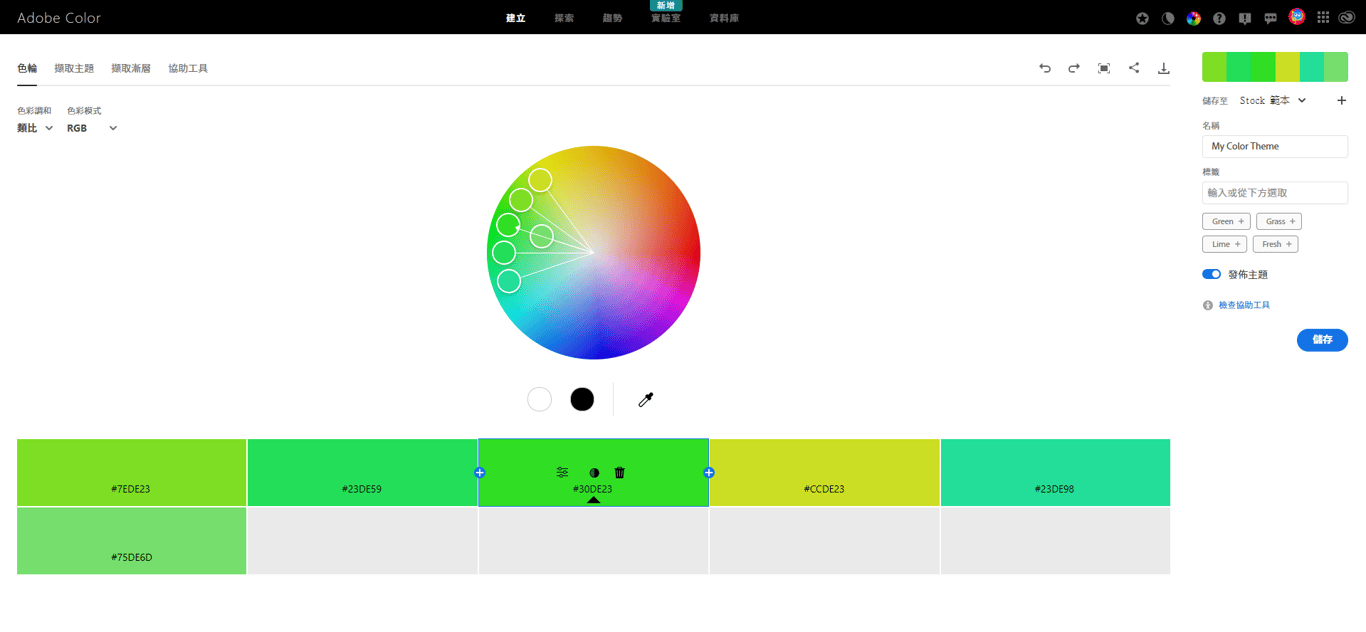Open help with the question mark icon
The image size is (1366, 632).
click(1219, 18)
